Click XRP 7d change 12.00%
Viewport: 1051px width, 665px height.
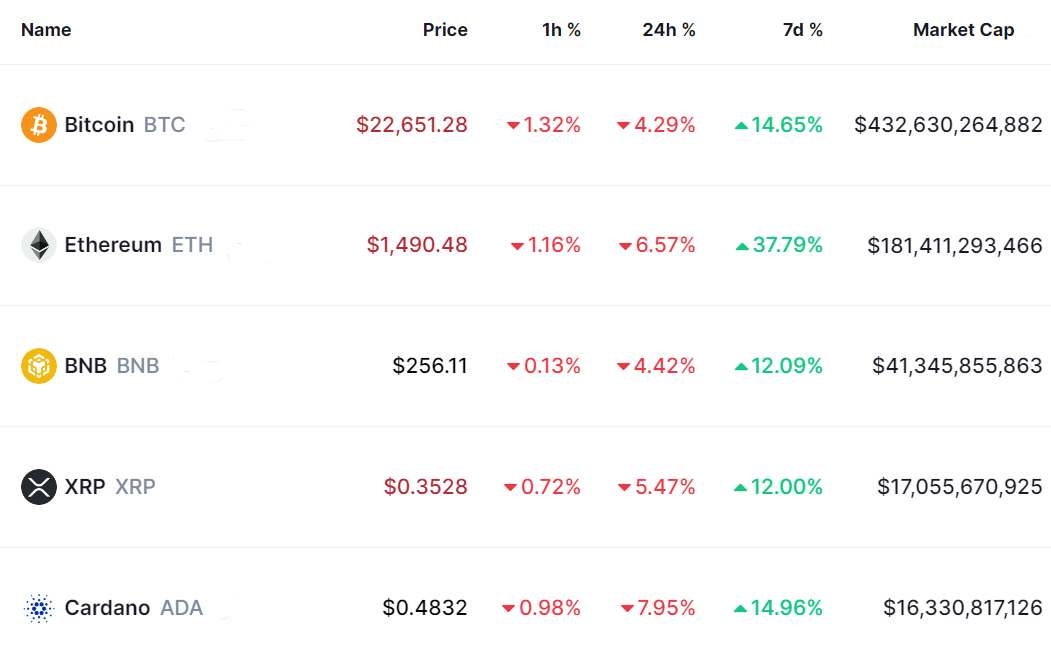click(x=786, y=487)
